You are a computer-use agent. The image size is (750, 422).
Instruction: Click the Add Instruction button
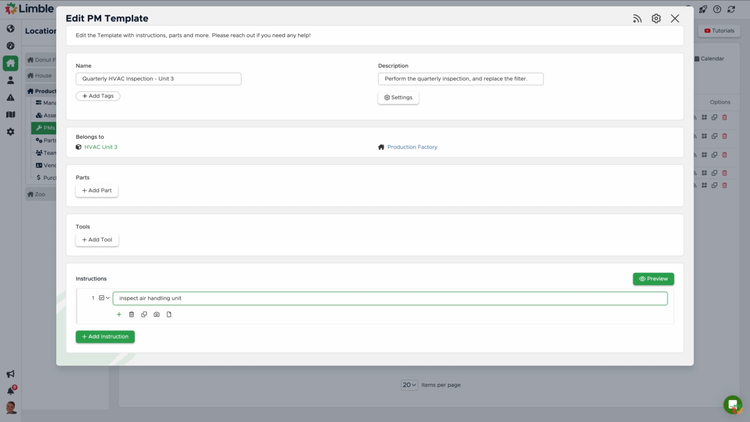coord(105,337)
